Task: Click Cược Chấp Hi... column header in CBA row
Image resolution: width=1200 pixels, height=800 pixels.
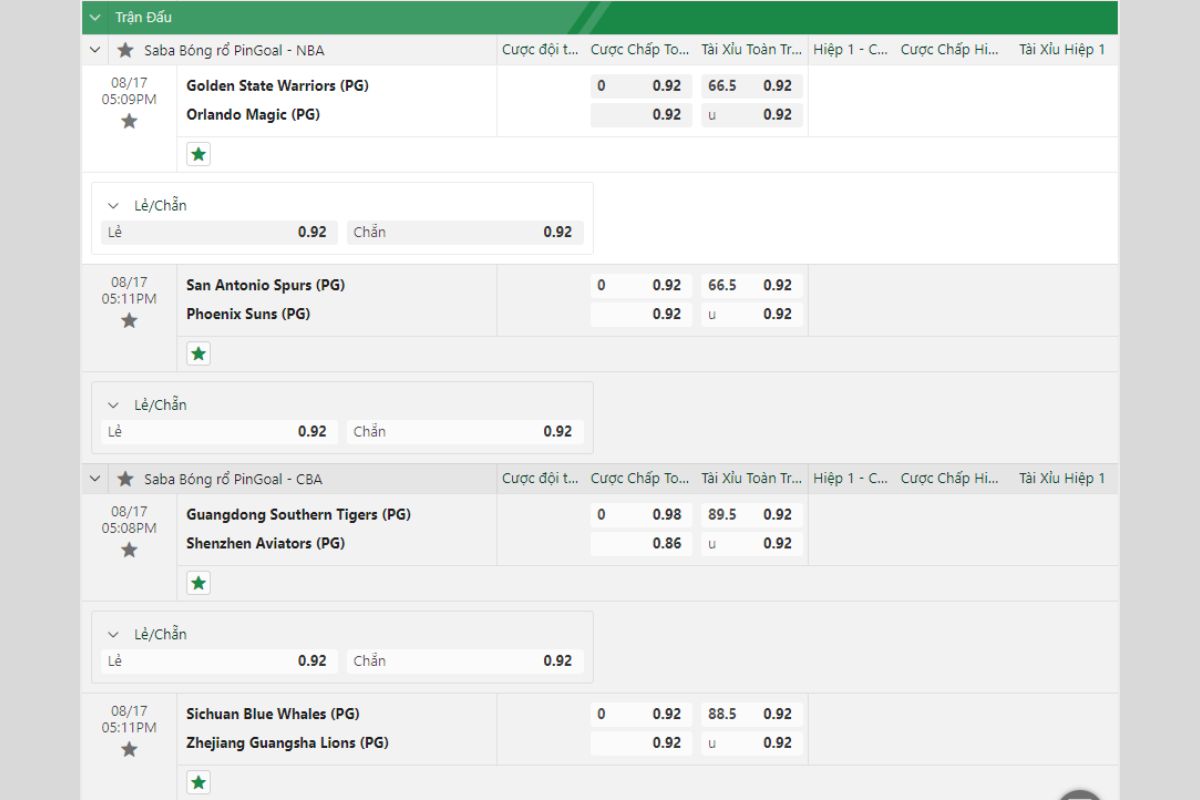Action: [x=949, y=479]
